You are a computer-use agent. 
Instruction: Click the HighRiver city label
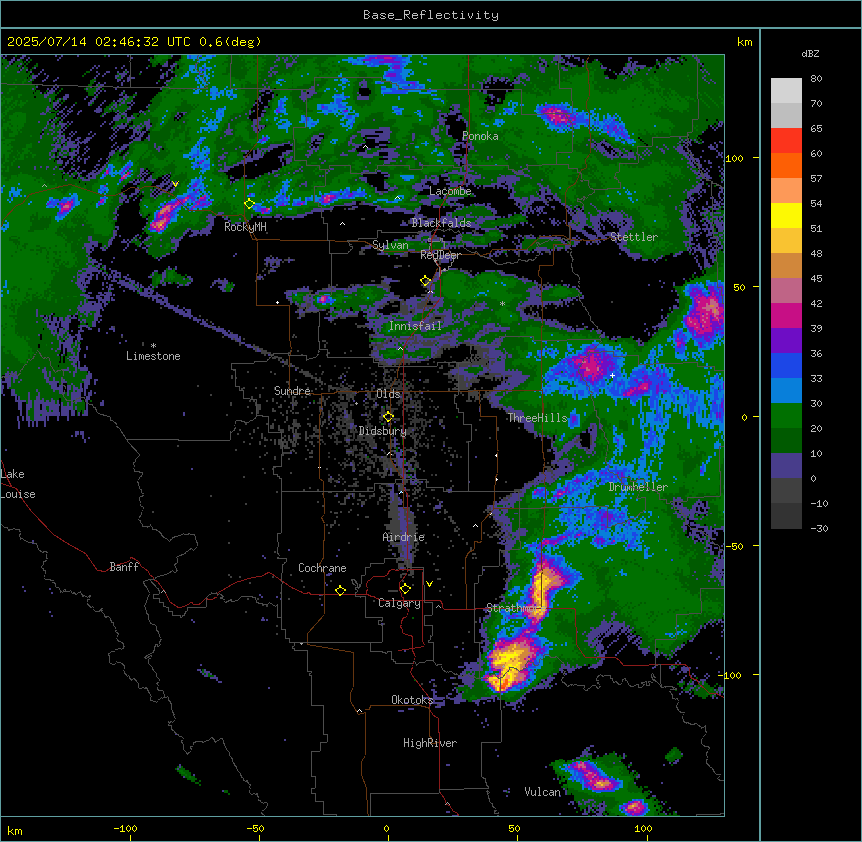[430, 743]
